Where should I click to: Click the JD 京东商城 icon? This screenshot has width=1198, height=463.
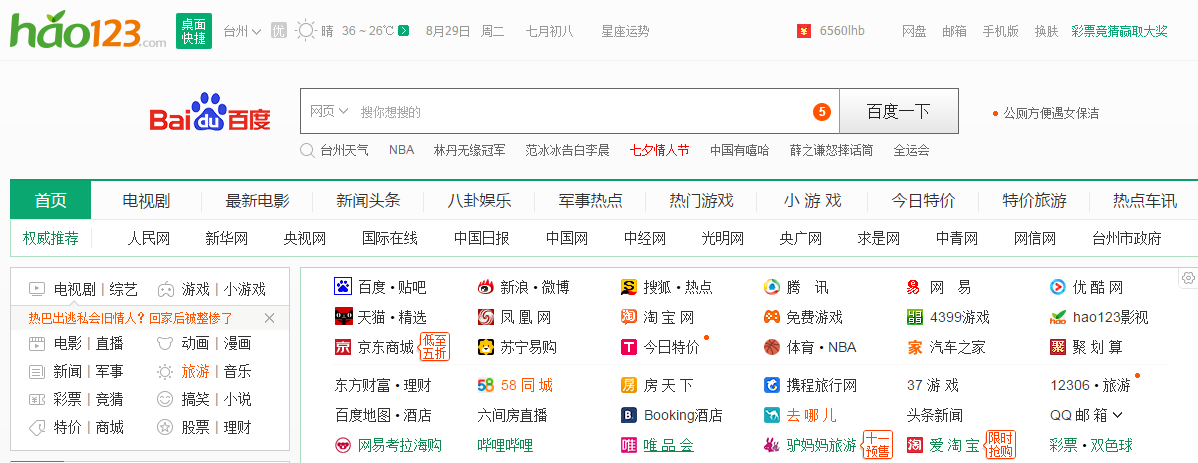tap(342, 348)
